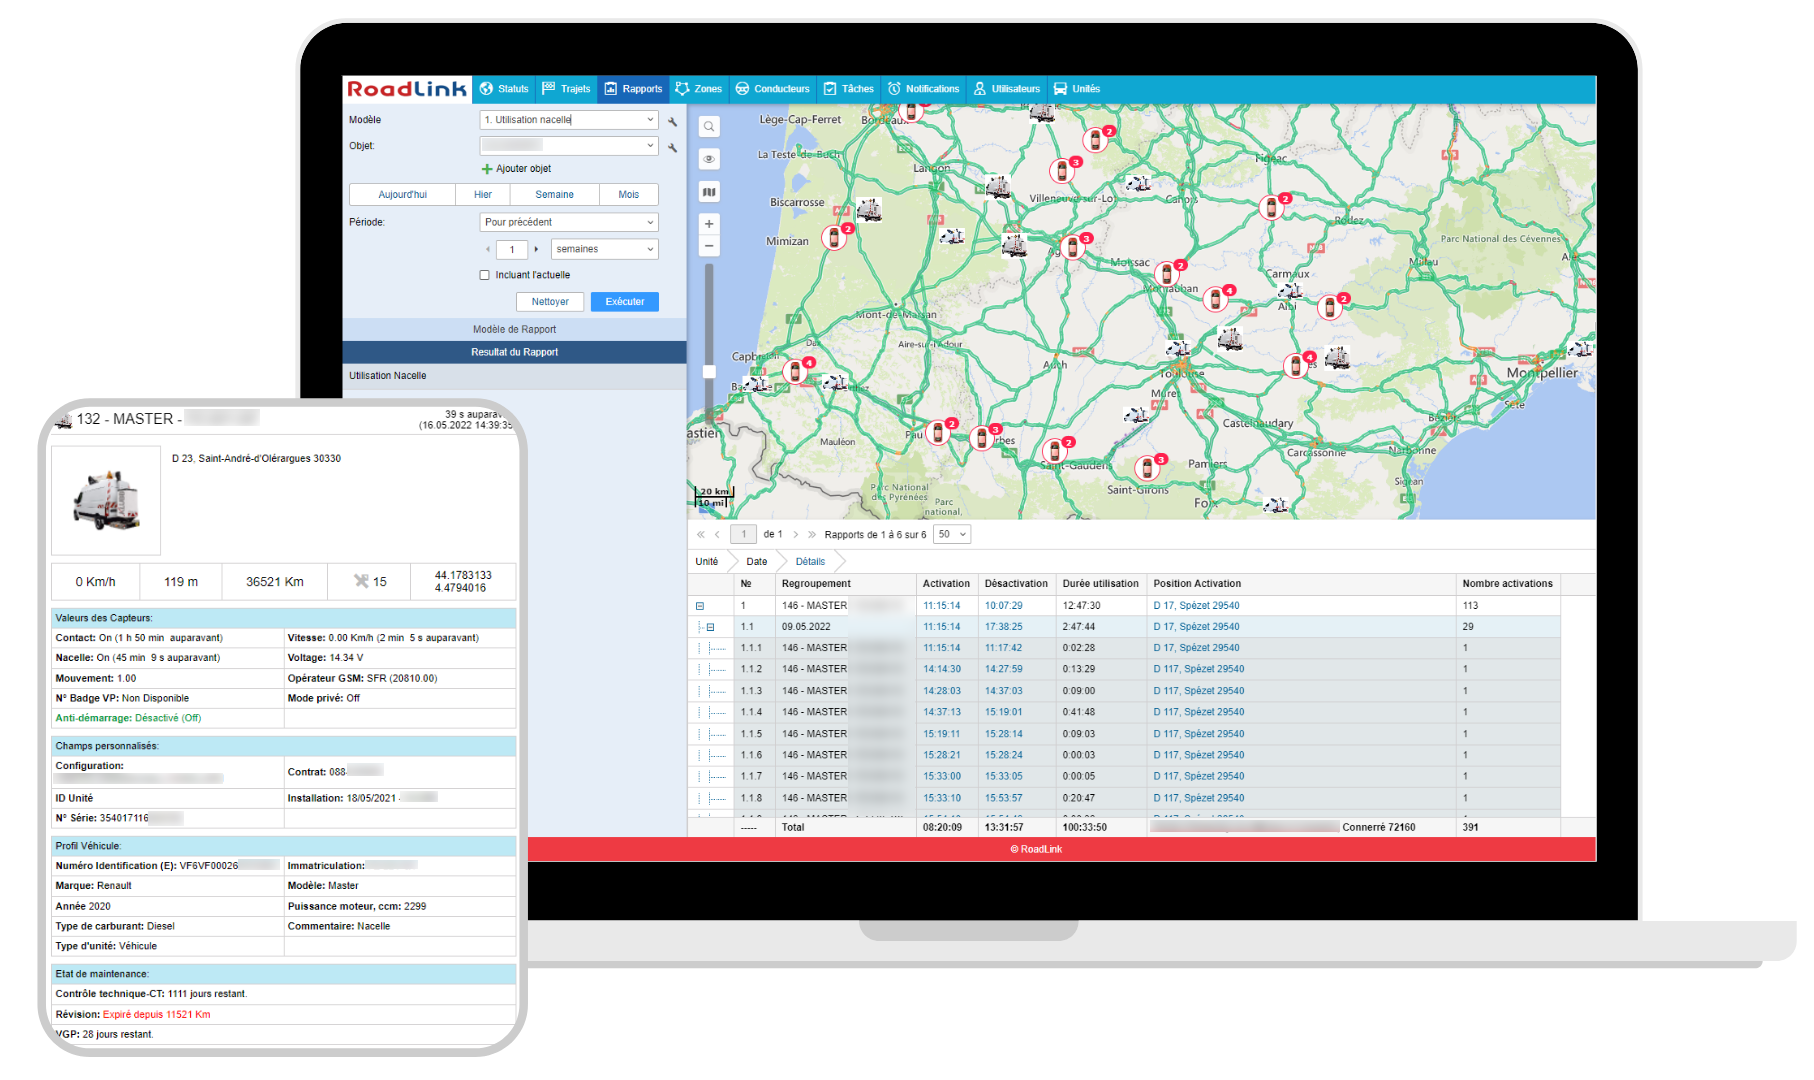
Task: Click the Nettoyer button
Action: [x=550, y=301]
